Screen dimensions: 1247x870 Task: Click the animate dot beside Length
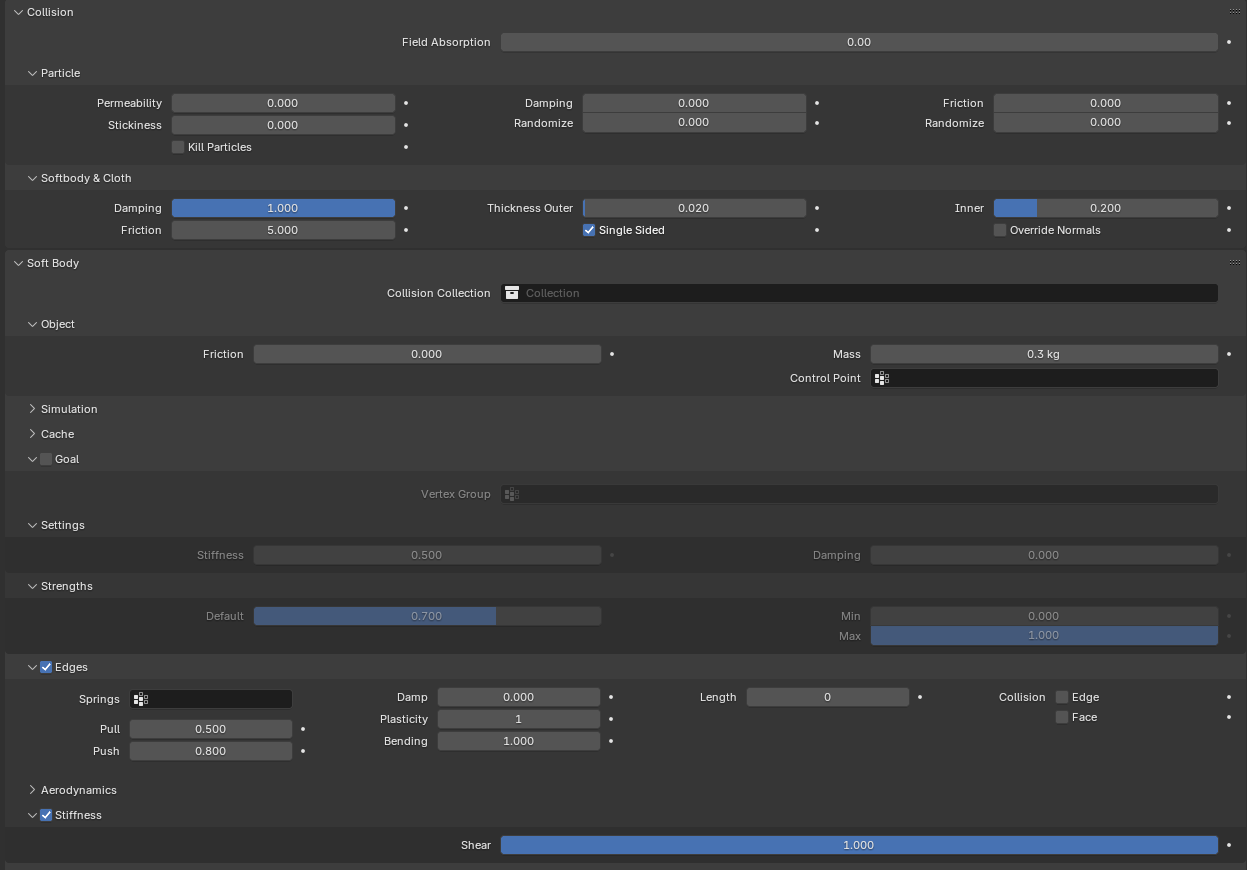[x=920, y=697]
